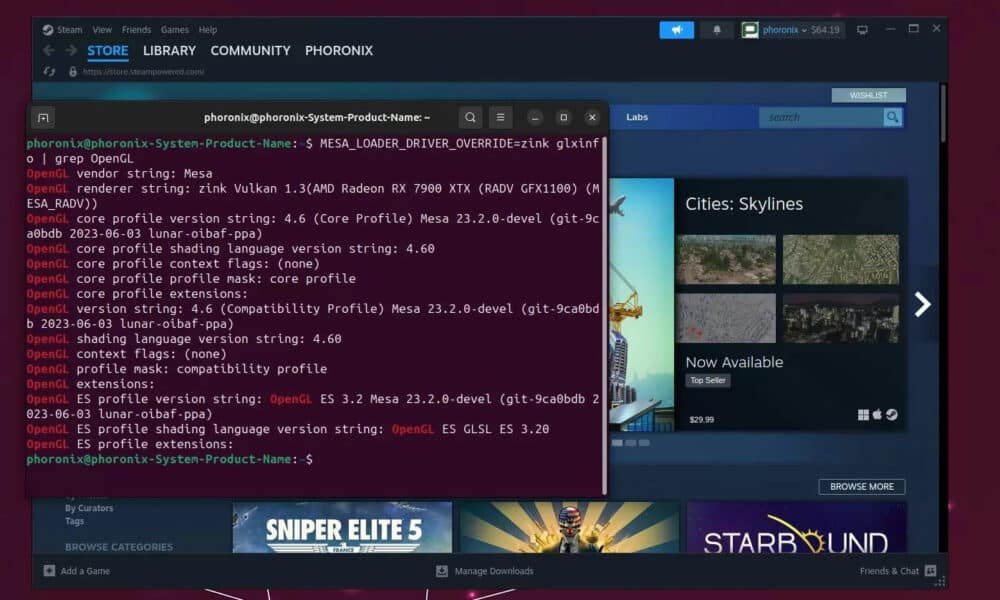
Task: Click the SteamOS platform icon on Cities: Skylines
Action: pyautogui.click(x=892, y=415)
